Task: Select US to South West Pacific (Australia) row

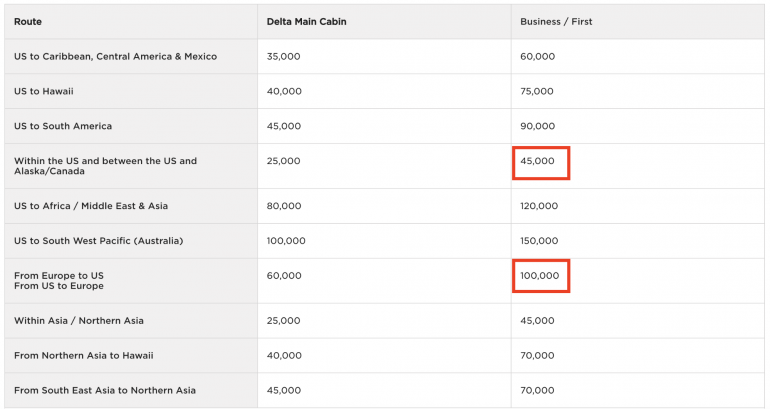Action: [x=99, y=241]
